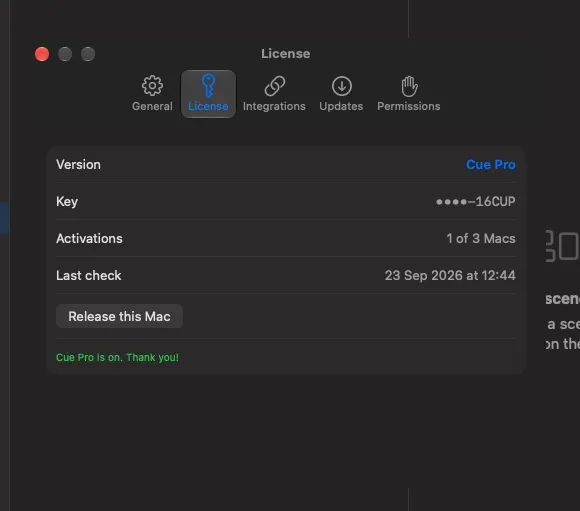580x511 pixels.
Task: Click the masked key ending 16CUP
Action: [x=475, y=202]
